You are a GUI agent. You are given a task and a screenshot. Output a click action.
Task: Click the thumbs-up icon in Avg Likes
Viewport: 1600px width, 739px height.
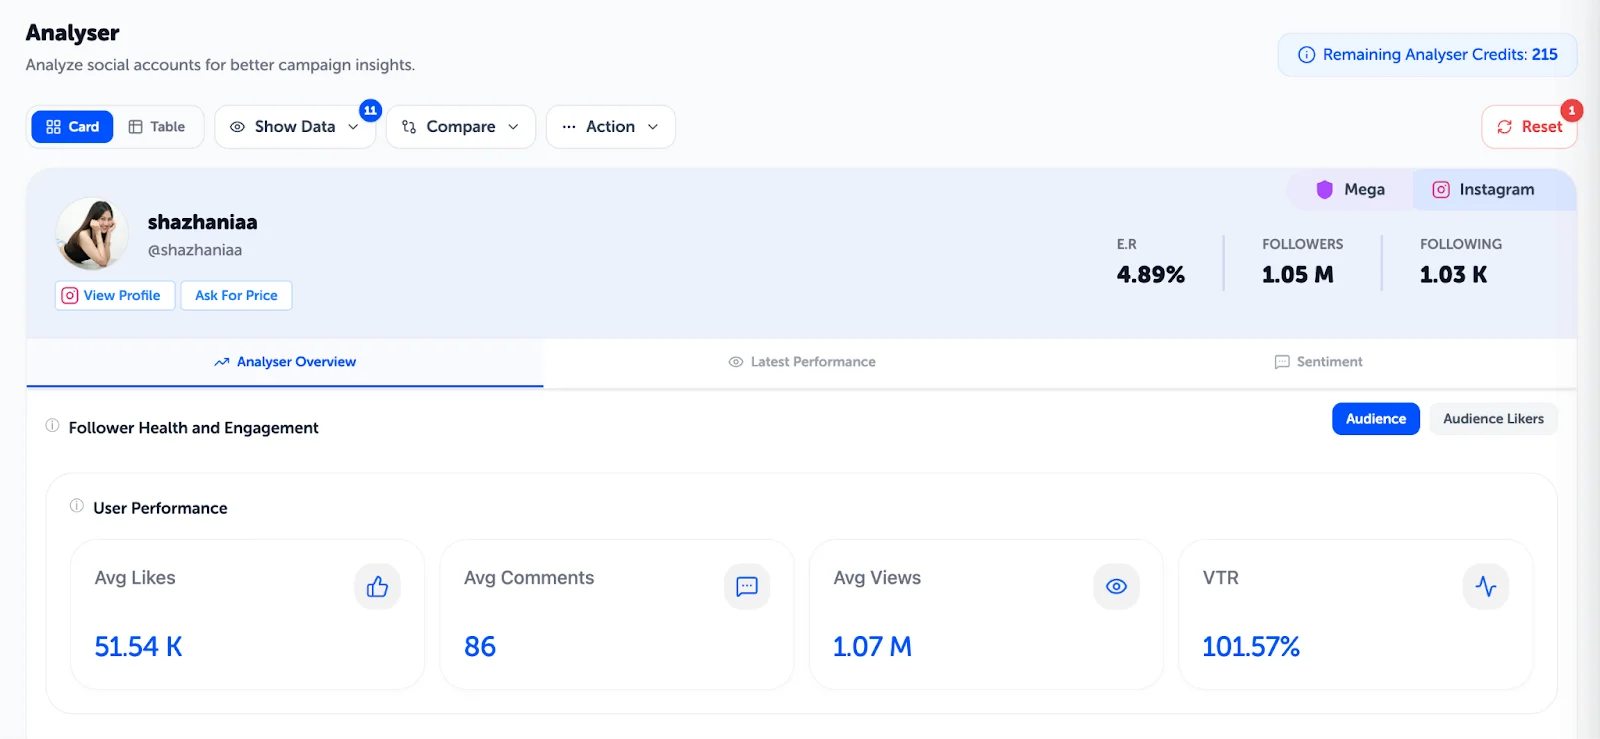[377, 587]
